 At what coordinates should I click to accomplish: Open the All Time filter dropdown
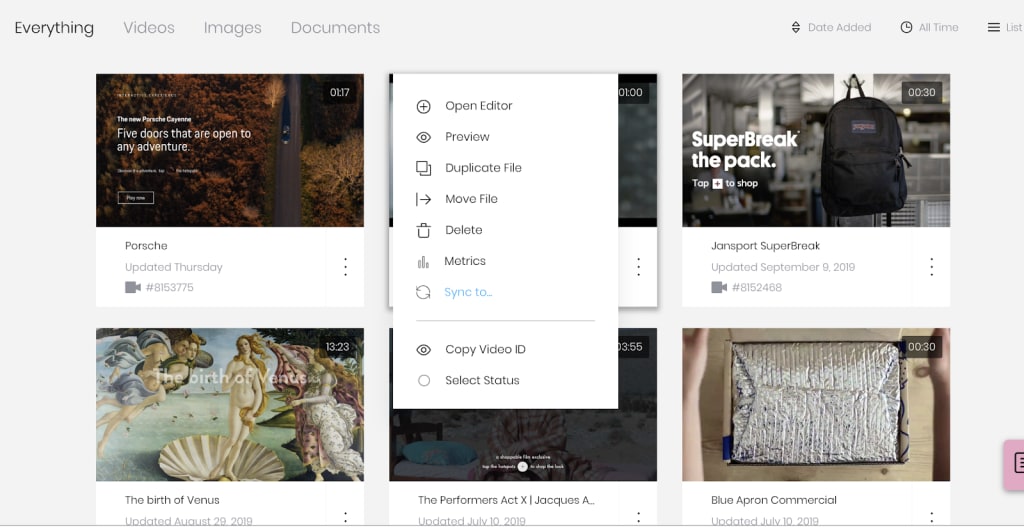coord(929,27)
